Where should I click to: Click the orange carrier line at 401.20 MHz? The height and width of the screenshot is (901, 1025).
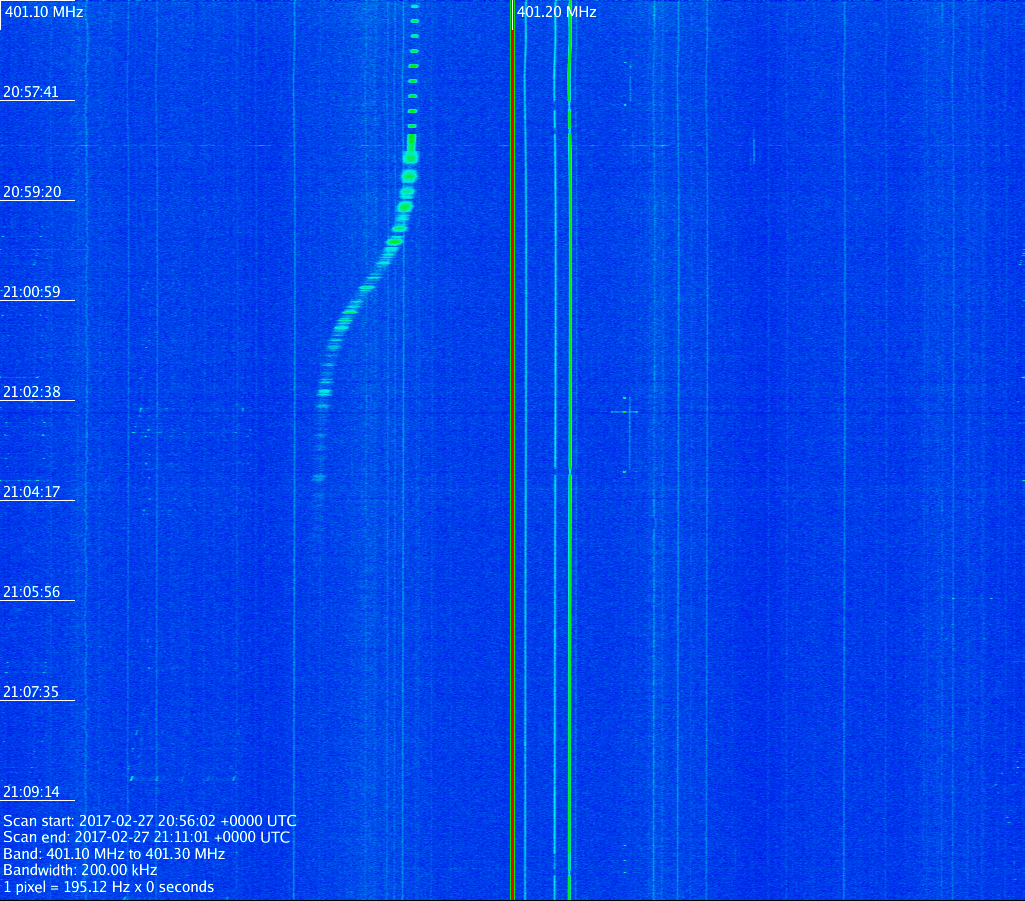pos(512,450)
